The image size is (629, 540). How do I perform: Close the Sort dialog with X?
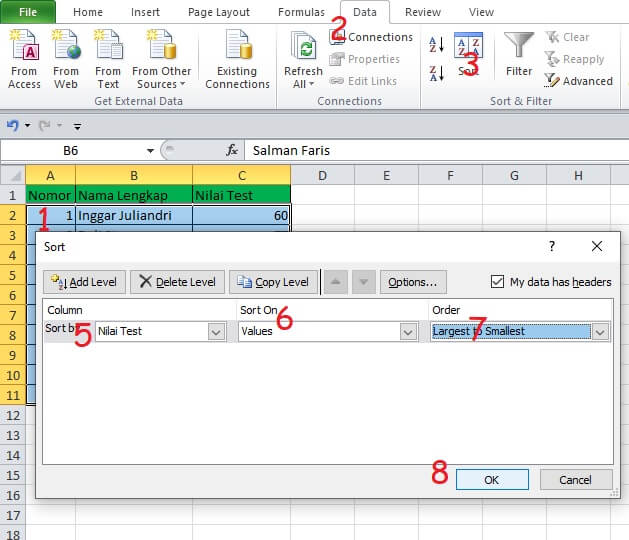point(597,246)
